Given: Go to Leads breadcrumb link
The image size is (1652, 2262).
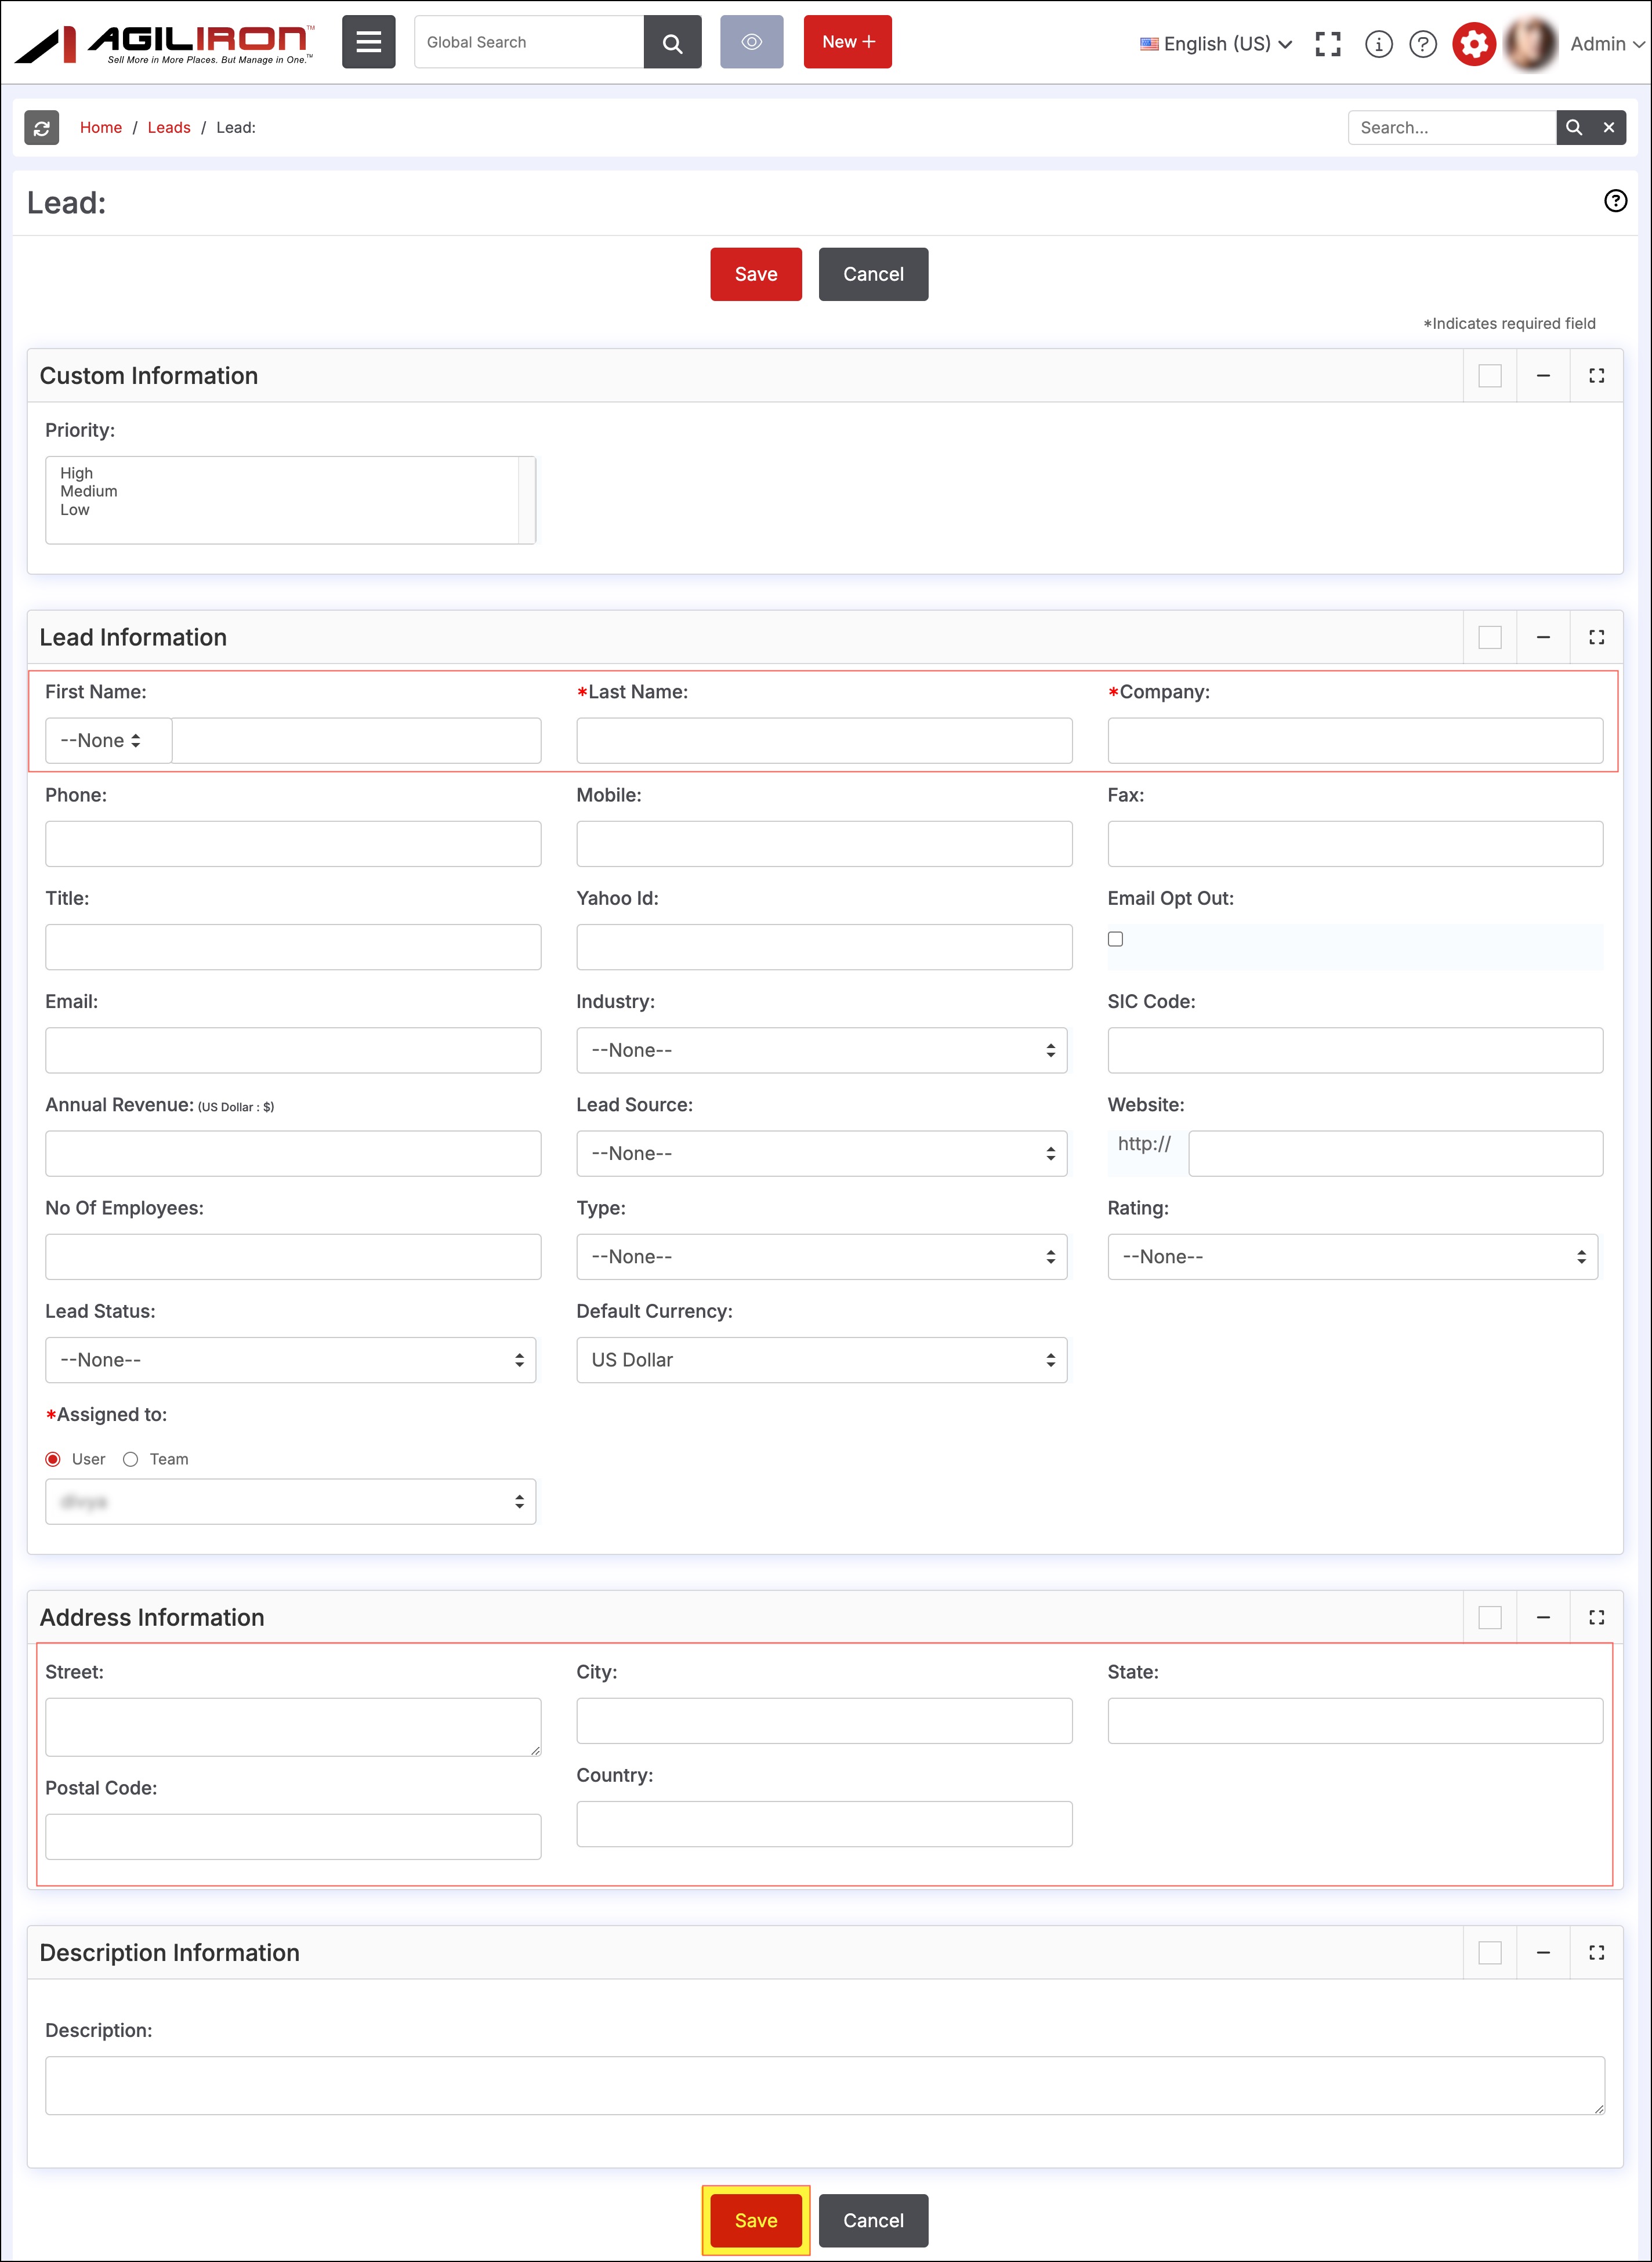Looking at the screenshot, I should click(169, 127).
